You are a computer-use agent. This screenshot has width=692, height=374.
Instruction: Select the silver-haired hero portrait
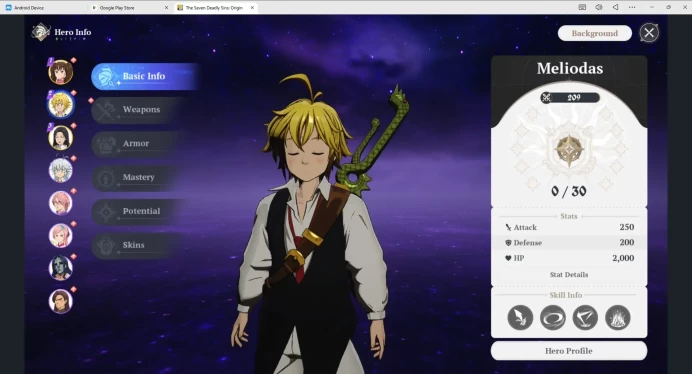60,170
